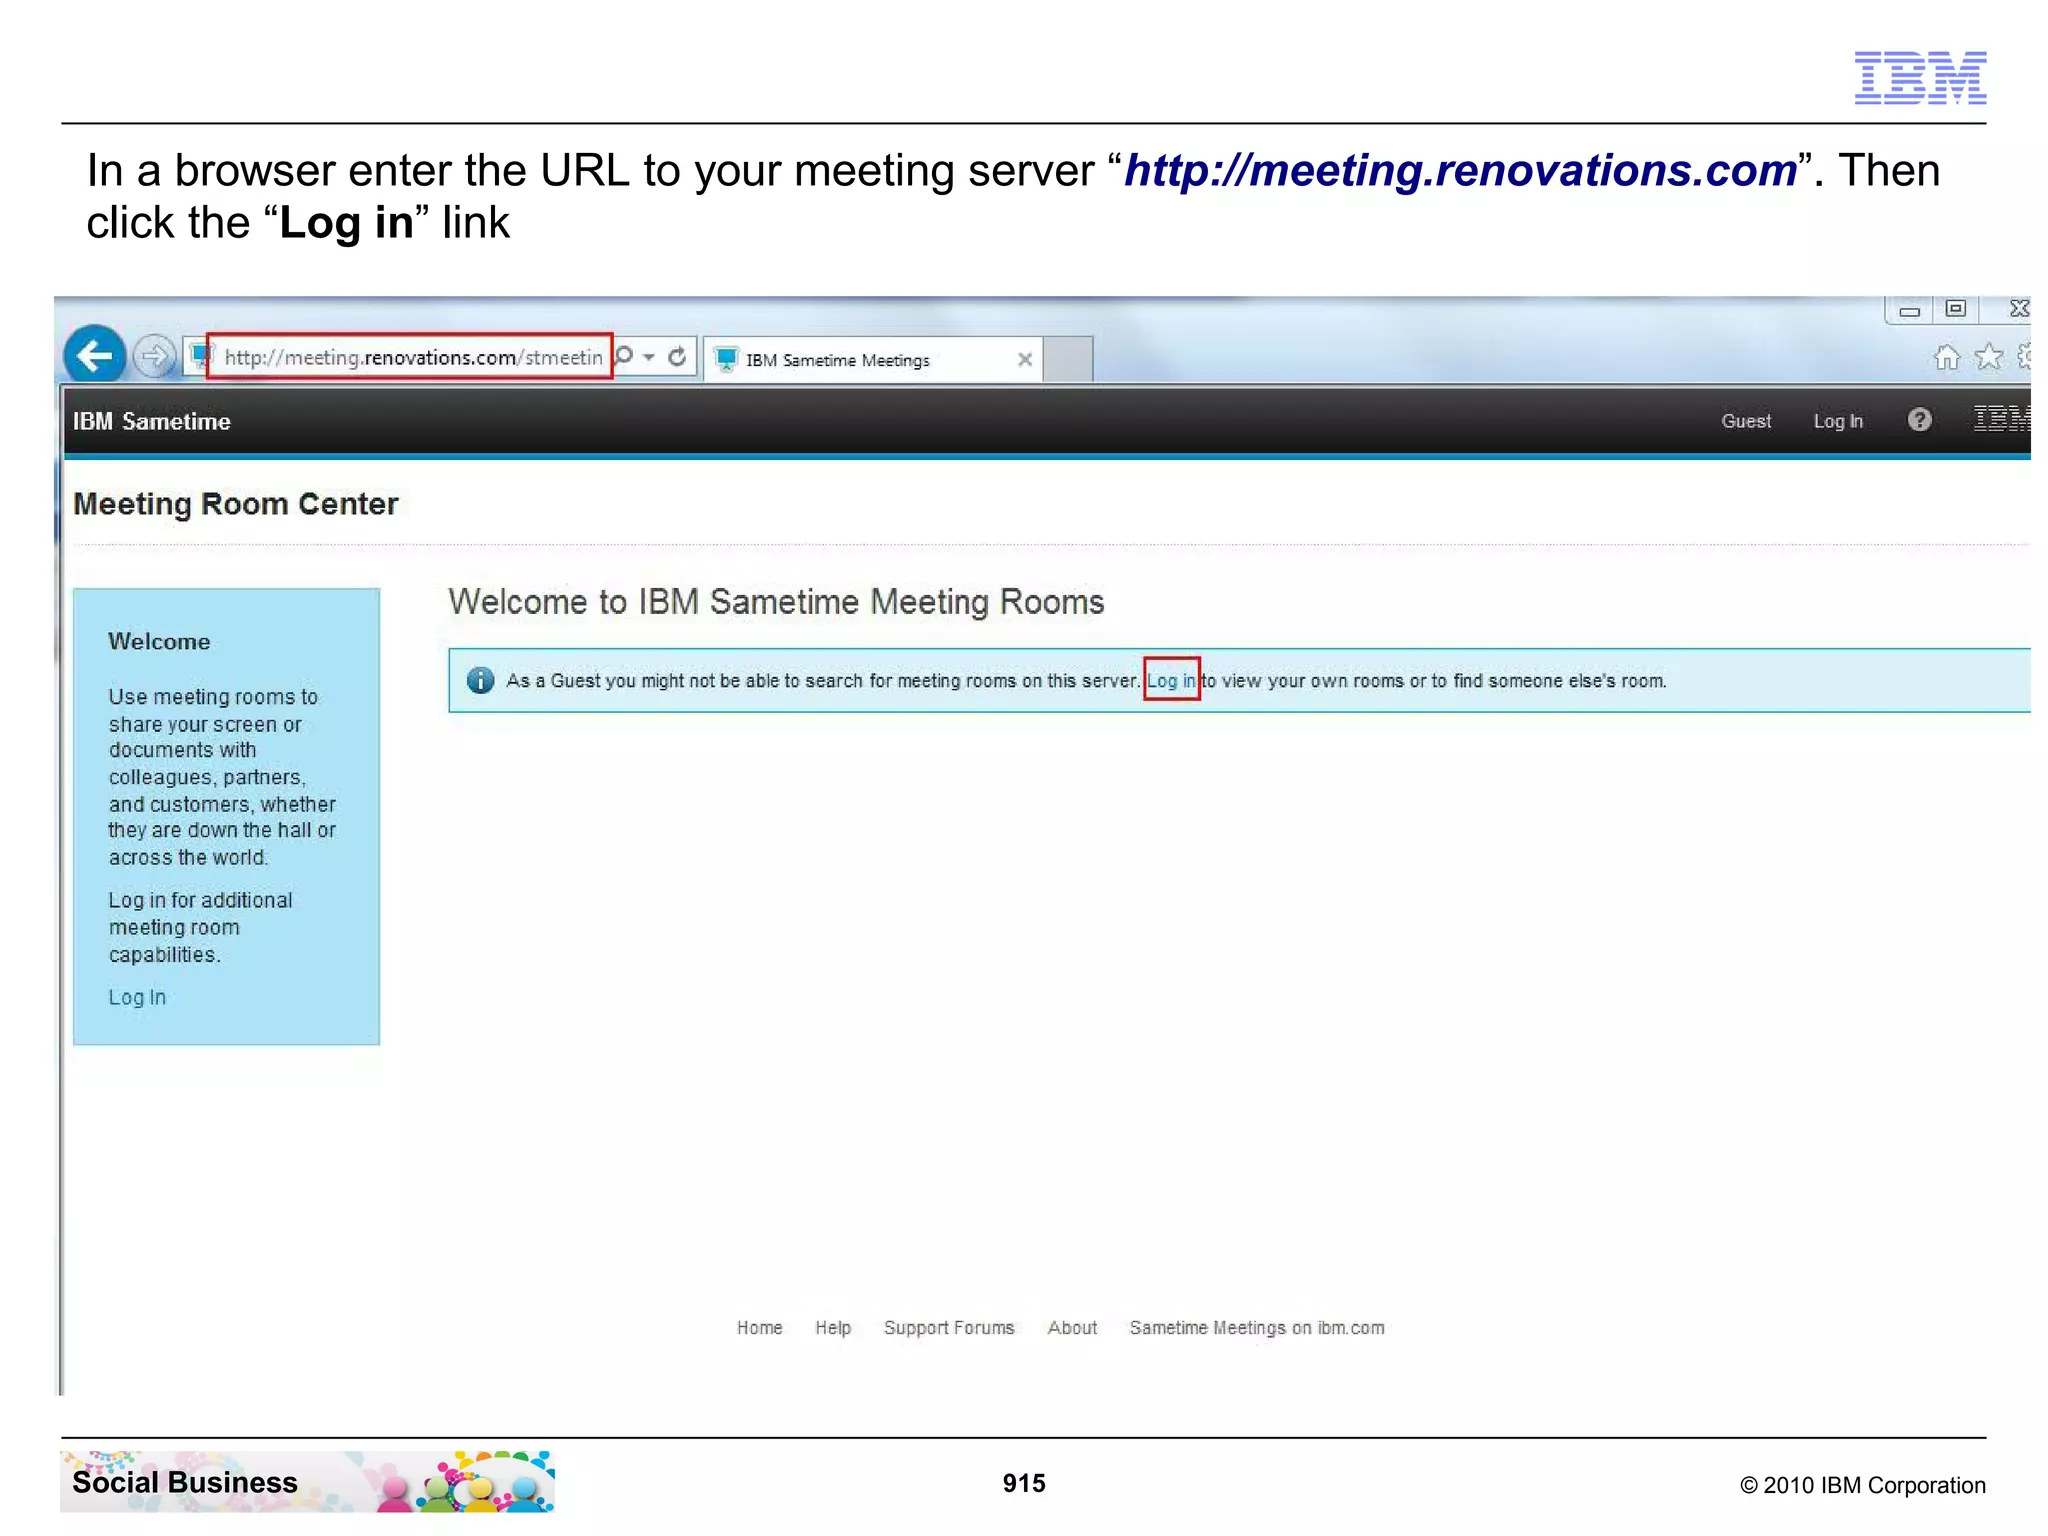The width and height of the screenshot is (2048, 1536).
Task: Open a new blank browser tab
Action: pos(1068,360)
